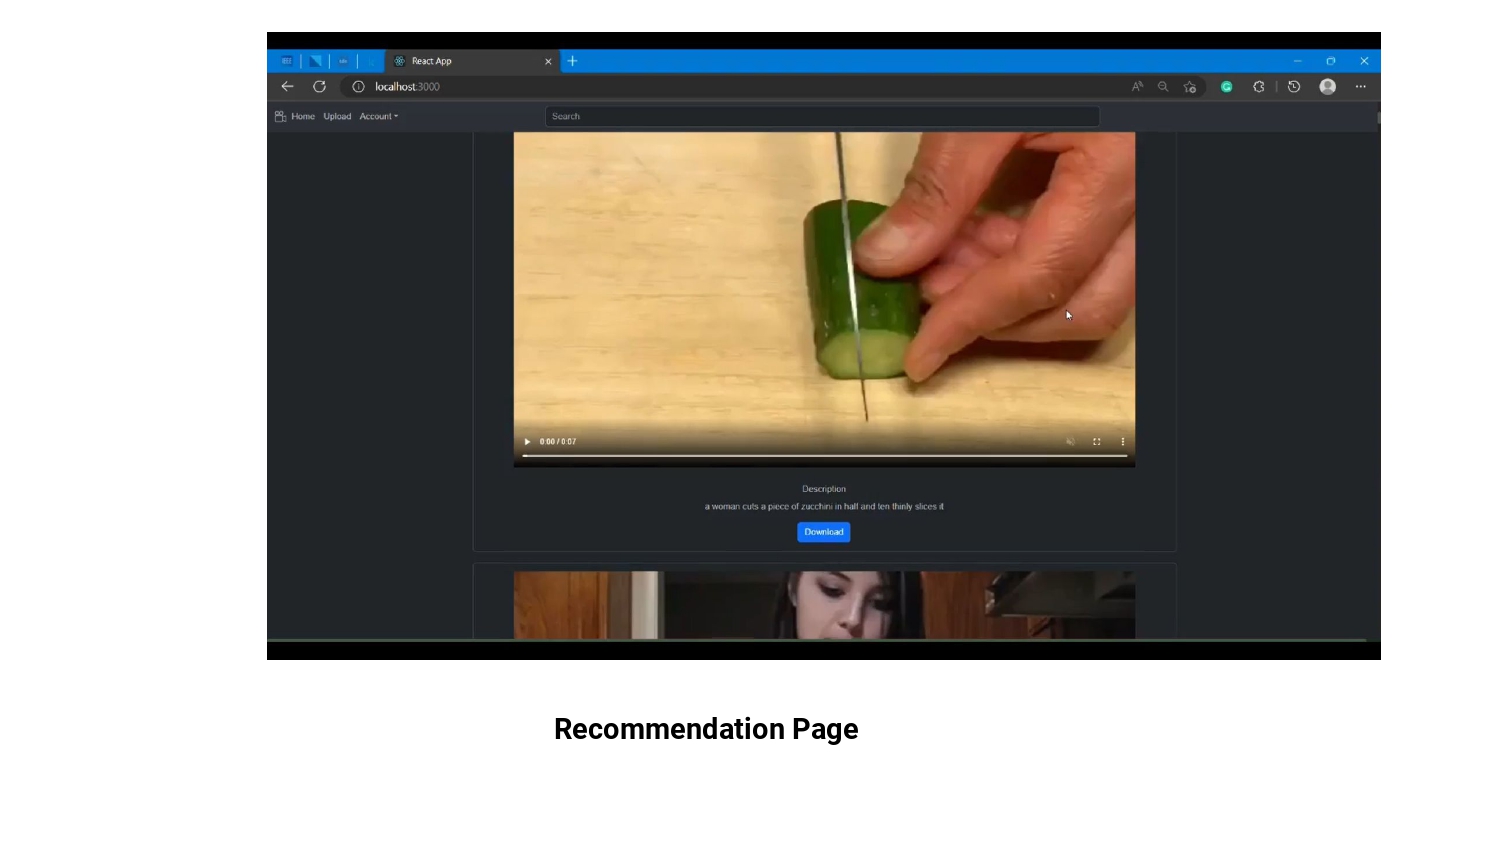This screenshot has height=844, width=1500.
Task: Unmute the zucchini video
Action: [1070, 441]
